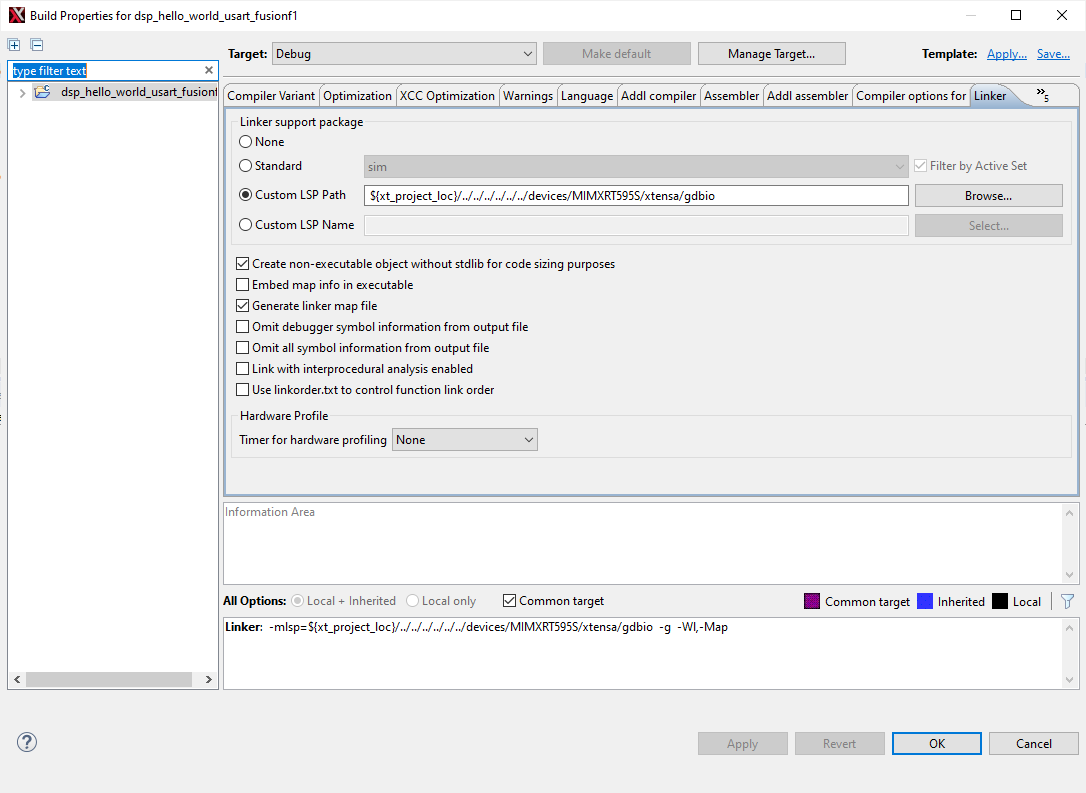Open the Warnings tab
This screenshot has height=793, width=1086.
click(527, 96)
